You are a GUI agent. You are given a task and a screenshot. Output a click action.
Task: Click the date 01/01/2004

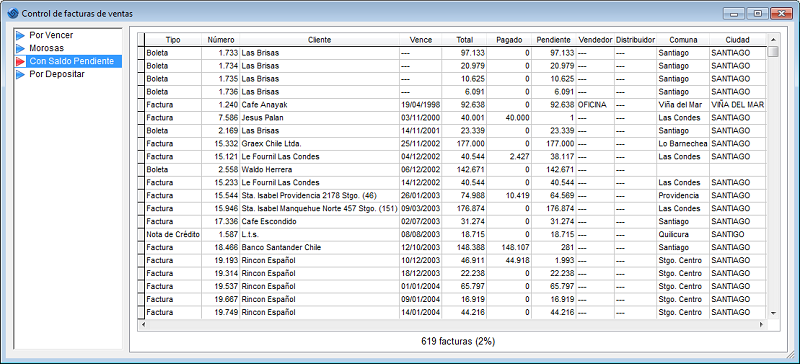(x=420, y=286)
